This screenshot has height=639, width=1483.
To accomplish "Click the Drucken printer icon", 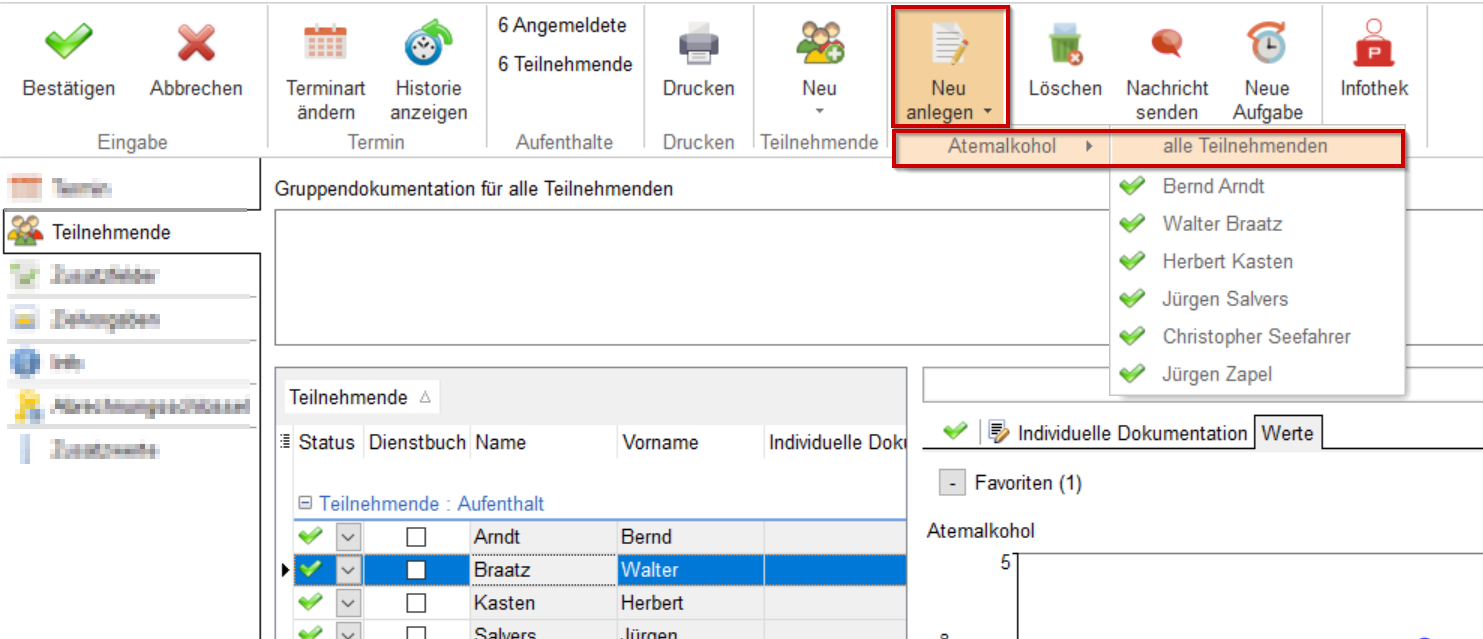I will pos(698,43).
